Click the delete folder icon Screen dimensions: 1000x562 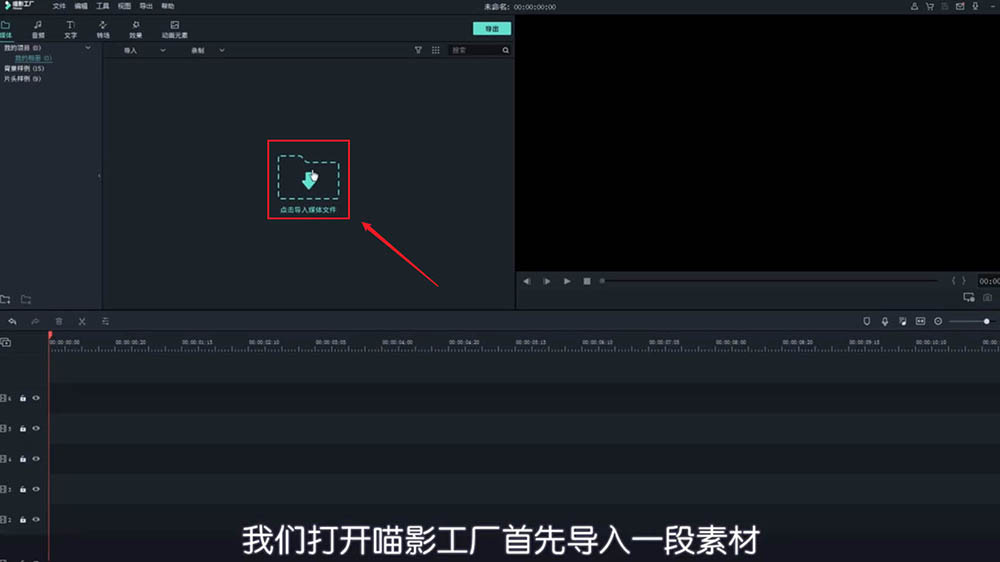[x=26, y=299]
